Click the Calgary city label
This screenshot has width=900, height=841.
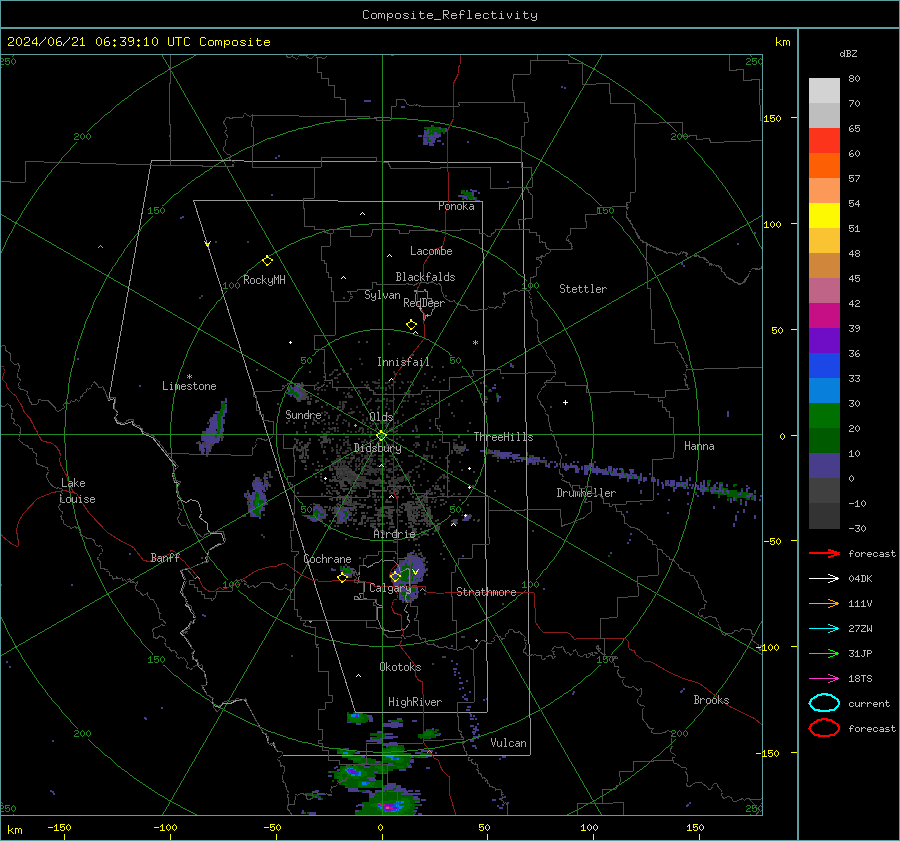pos(390,588)
